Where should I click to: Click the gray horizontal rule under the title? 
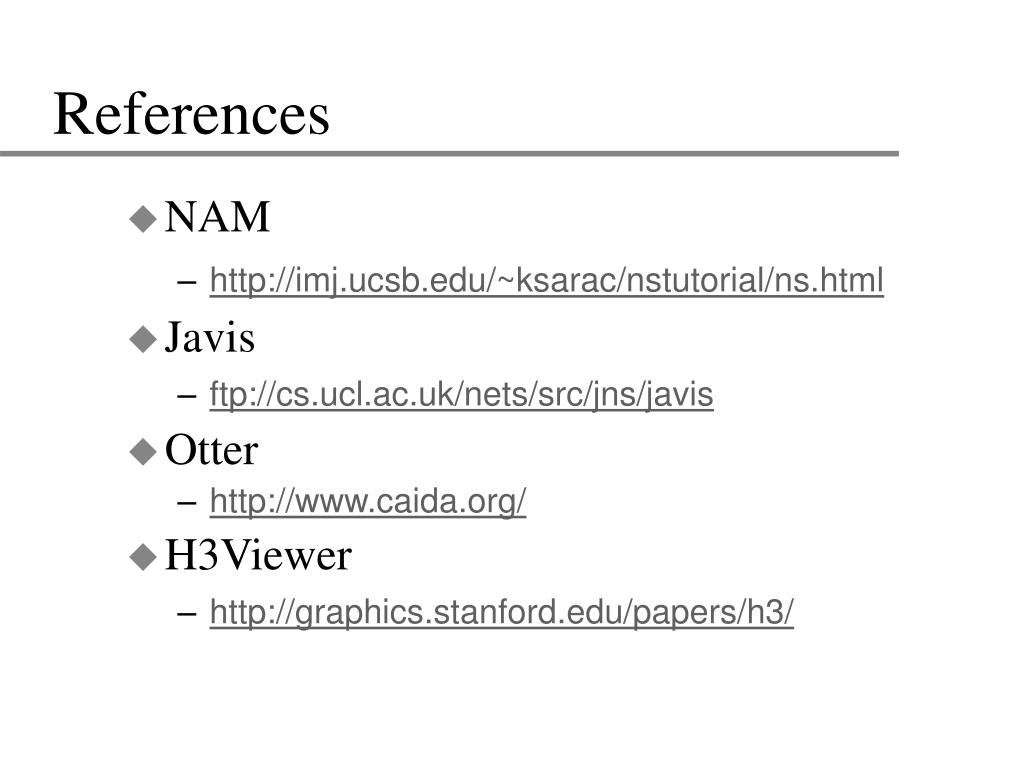[x=449, y=153]
